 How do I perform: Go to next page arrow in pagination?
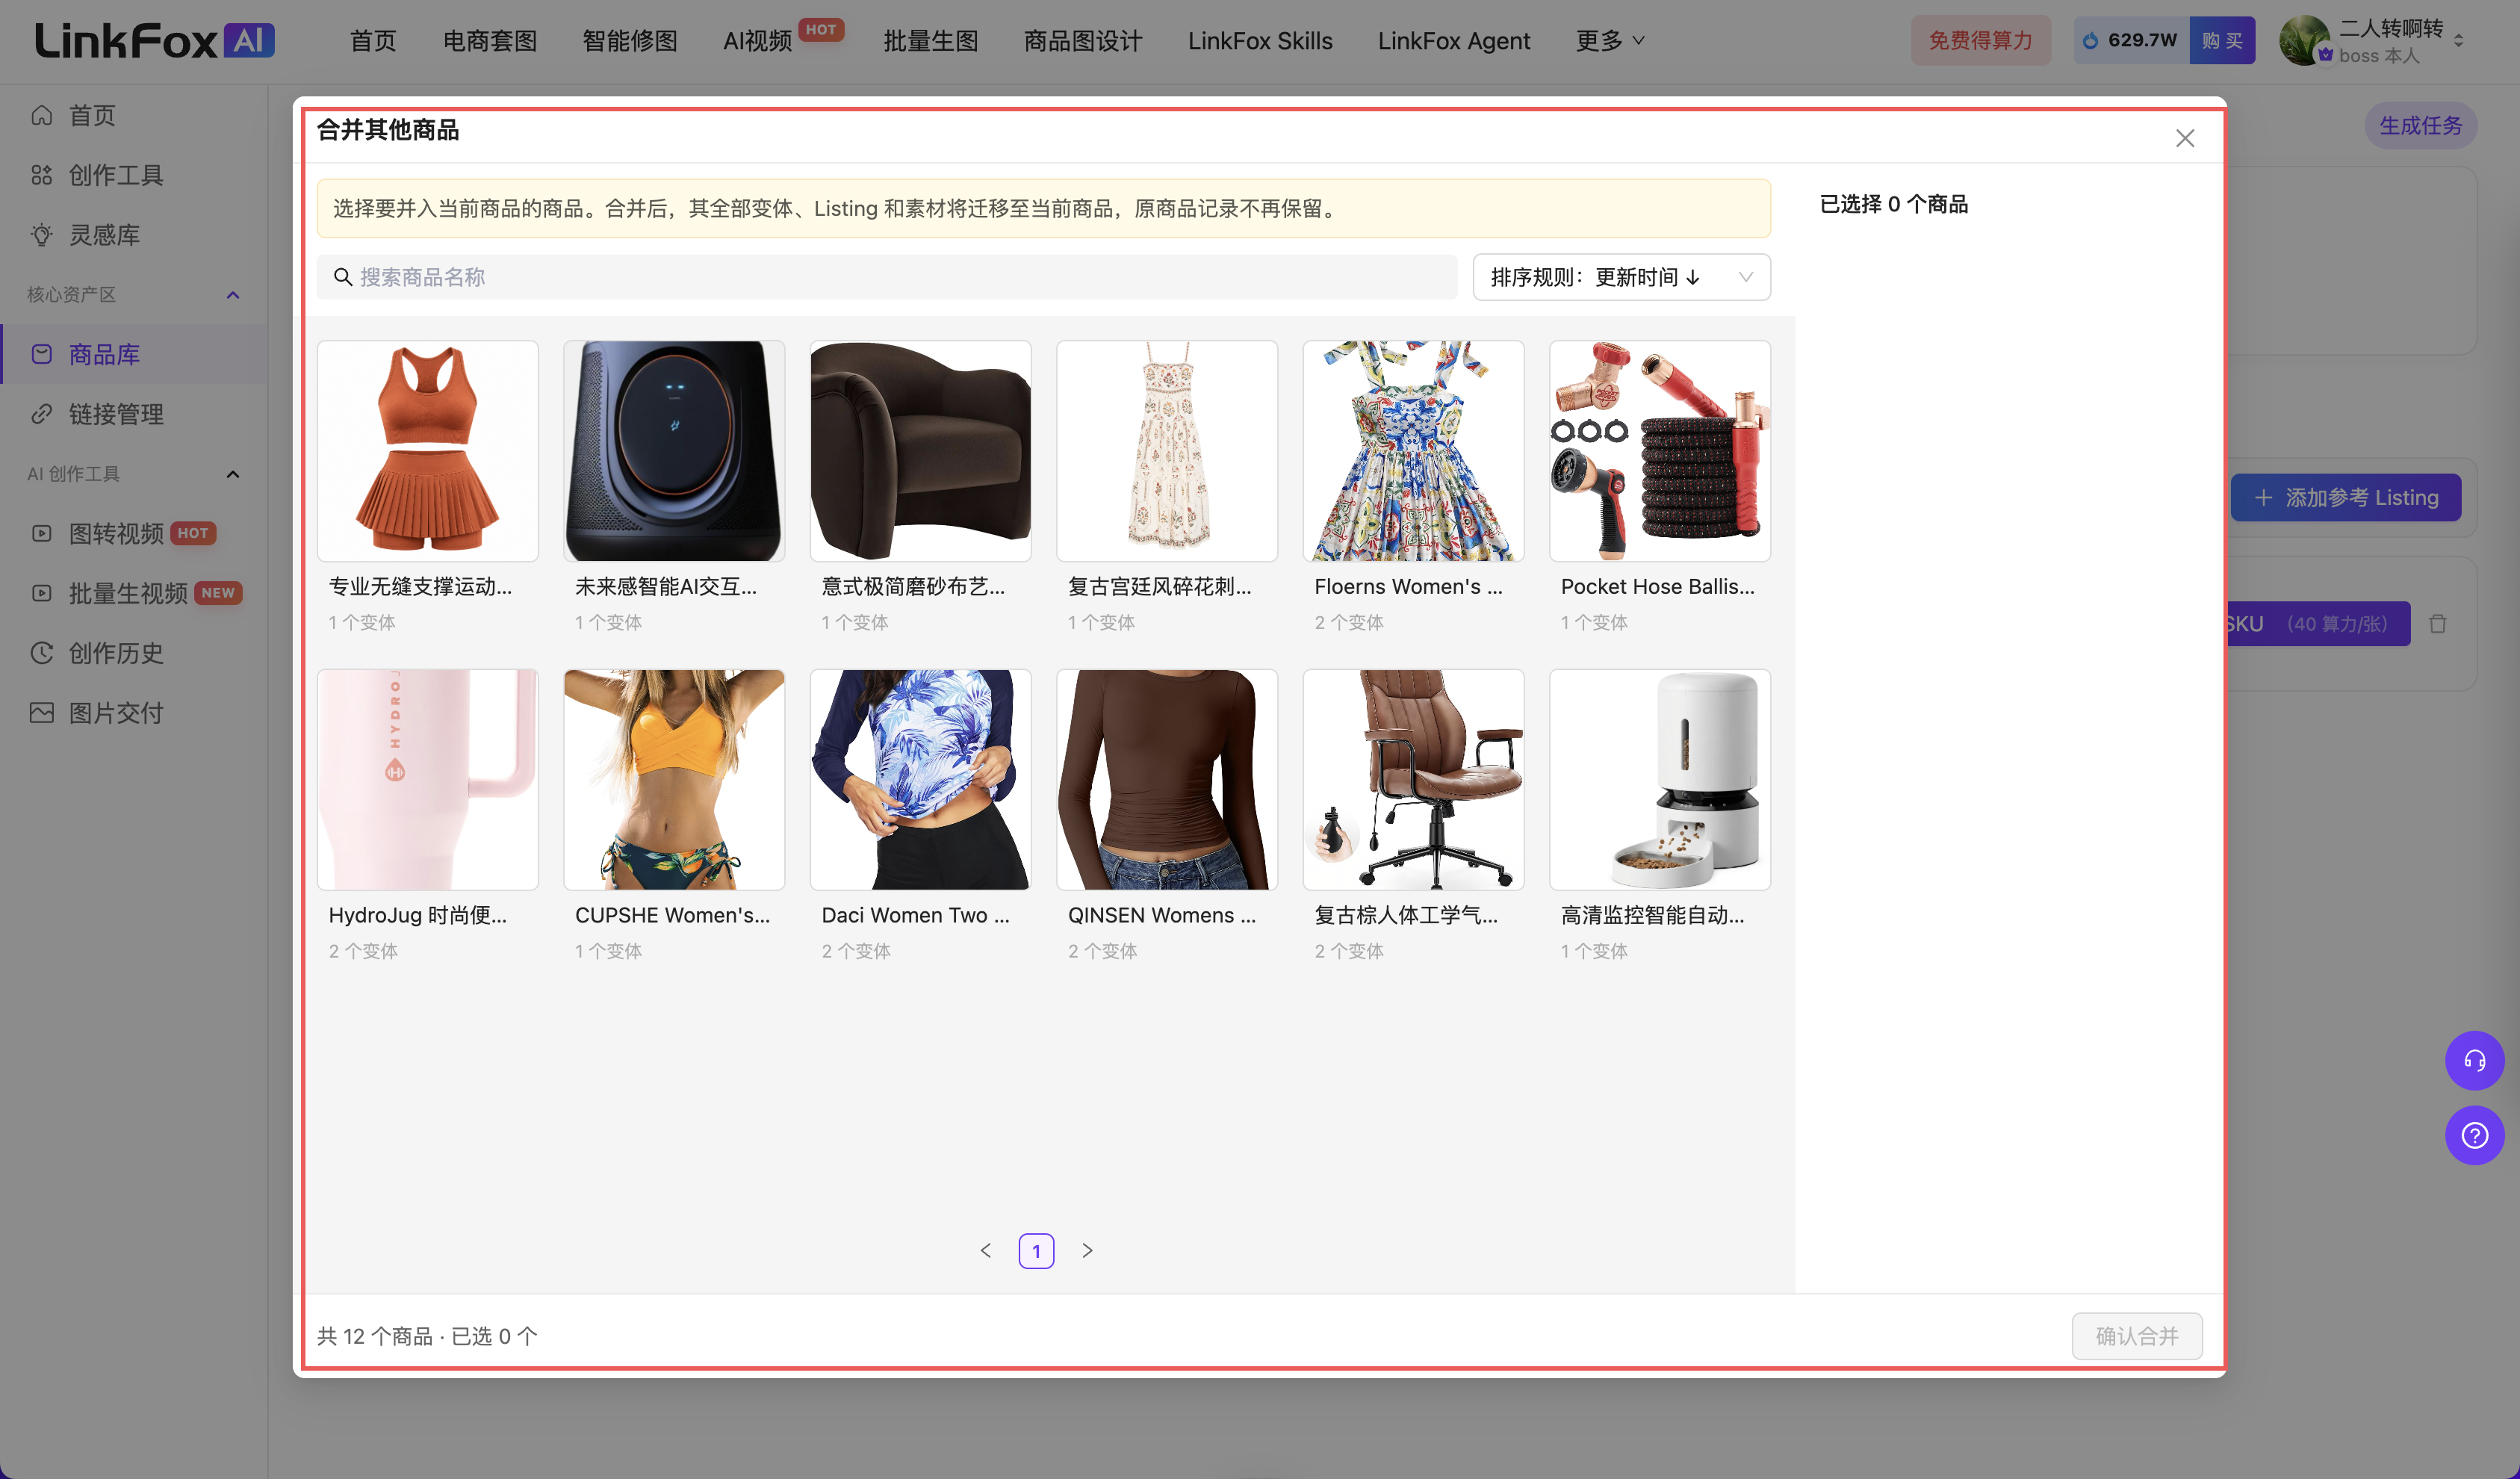tap(1087, 1250)
